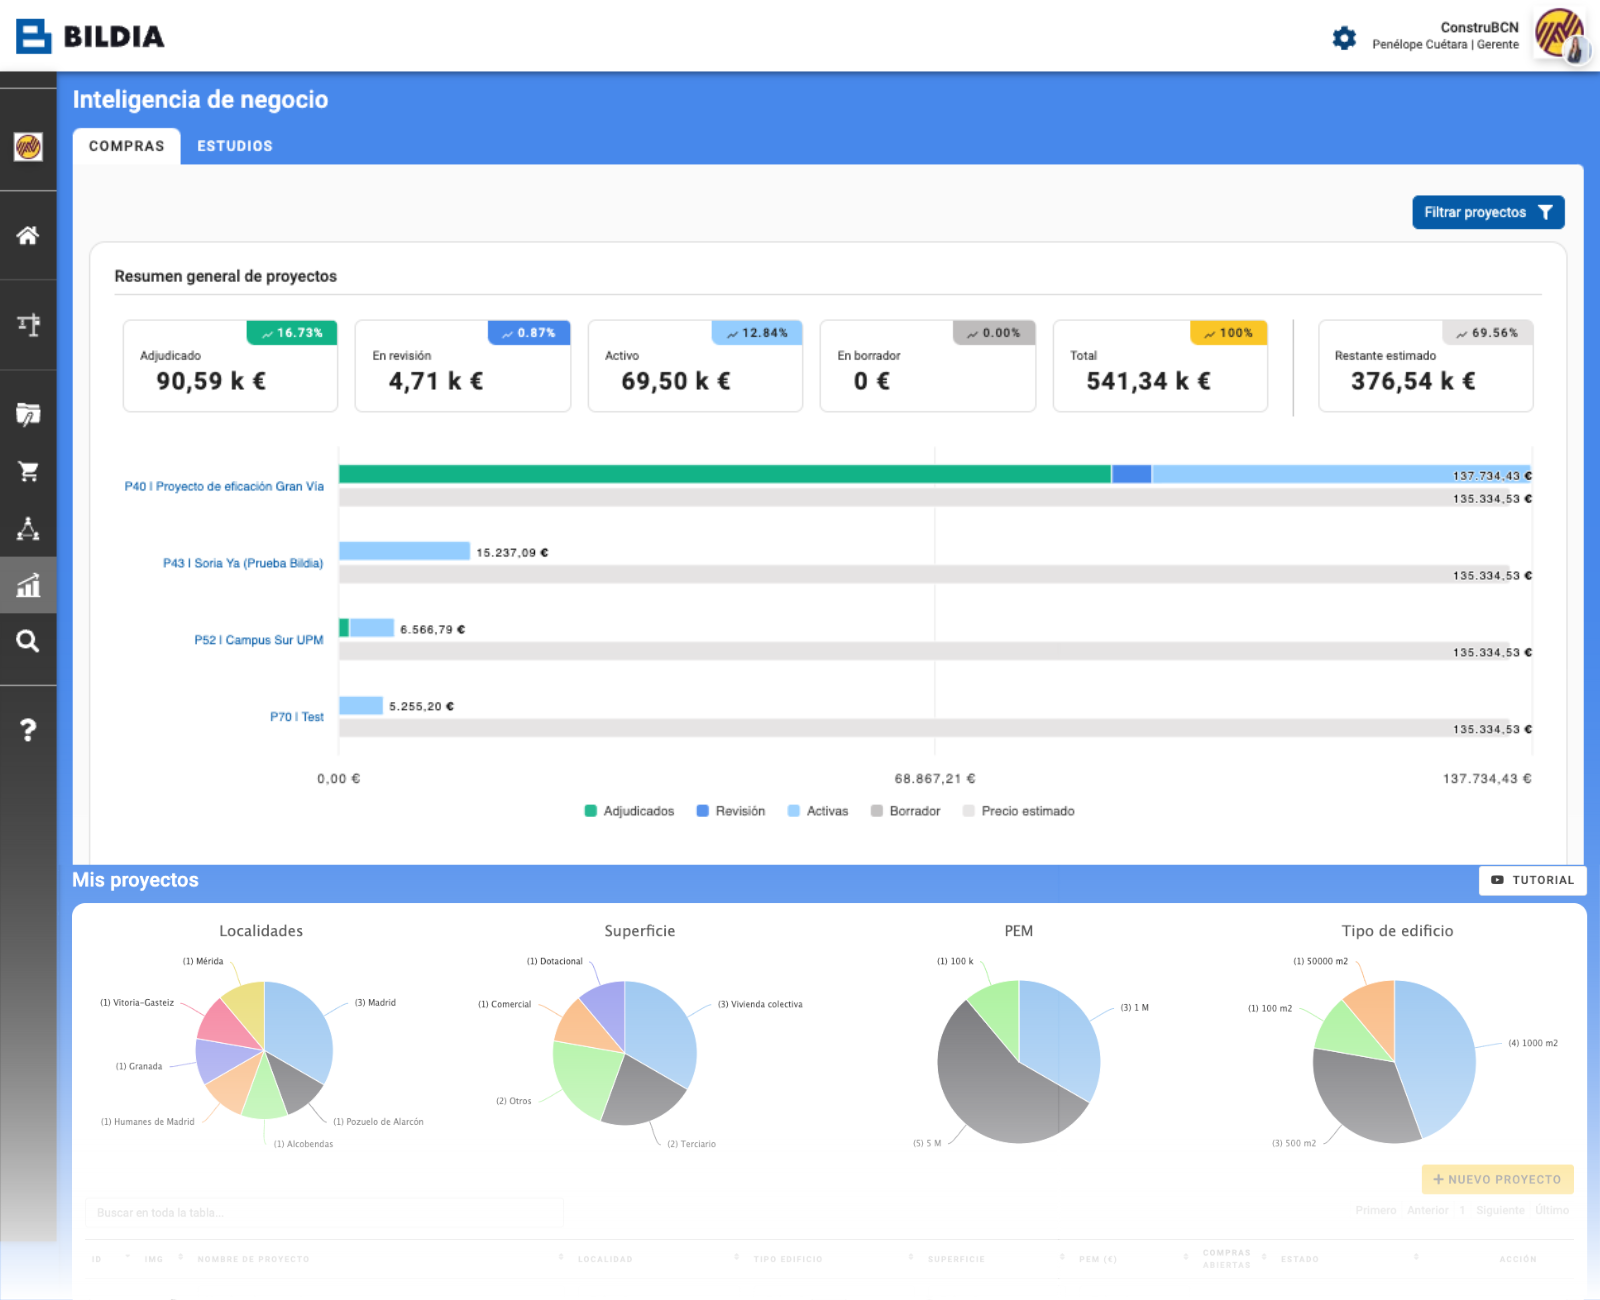Go to Siguiente page in pagination
The width and height of the screenshot is (1600, 1300).
point(1500,1210)
